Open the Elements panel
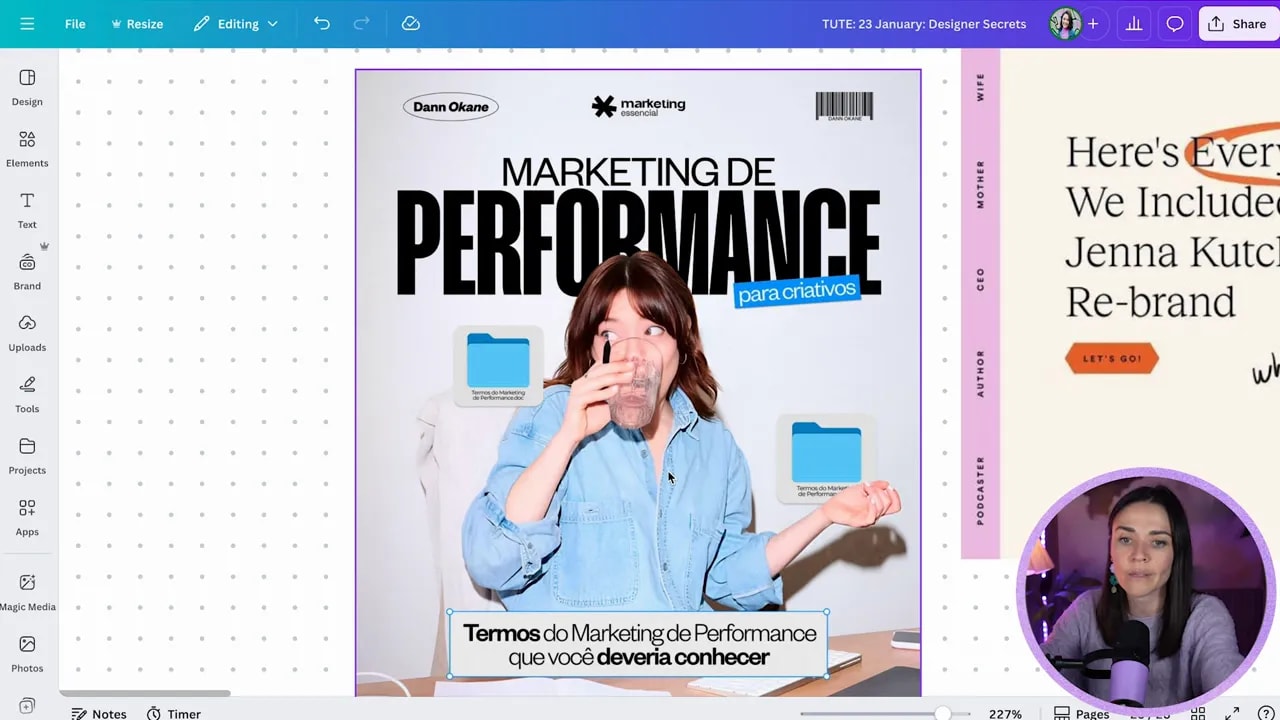This screenshot has width=1280, height=720. click(x=26, y=150)
